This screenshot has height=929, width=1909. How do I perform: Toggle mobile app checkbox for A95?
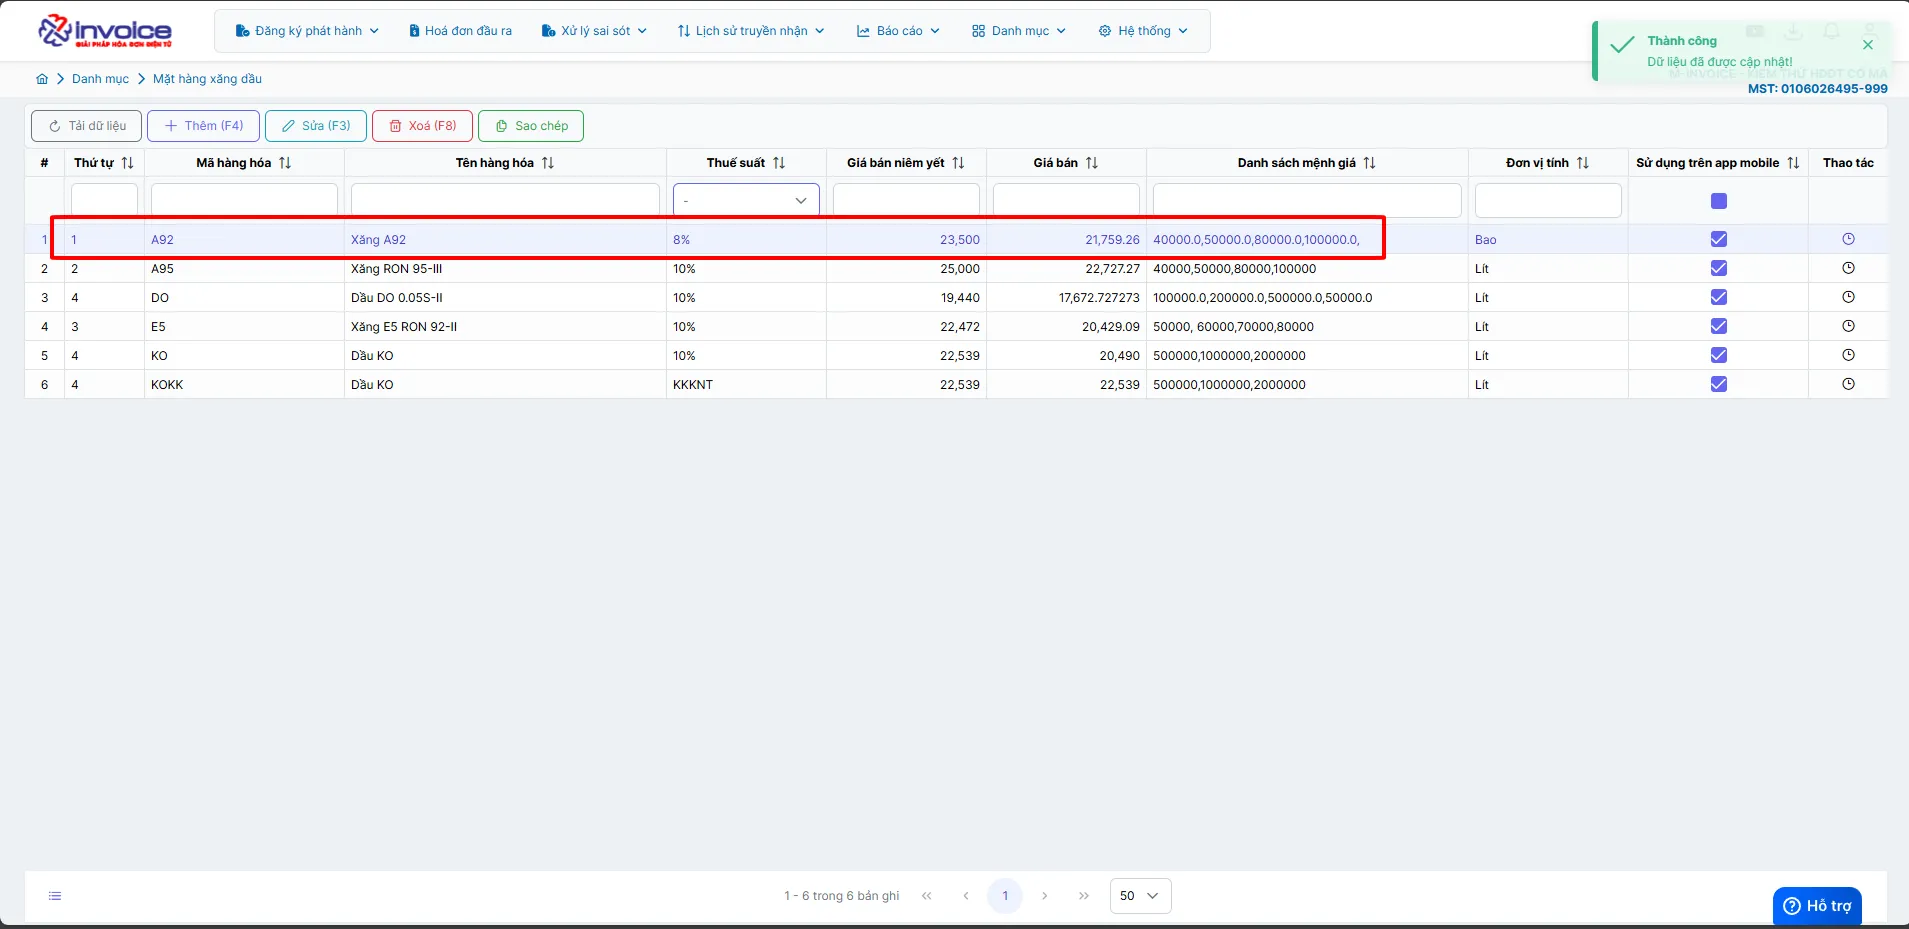1719,268
